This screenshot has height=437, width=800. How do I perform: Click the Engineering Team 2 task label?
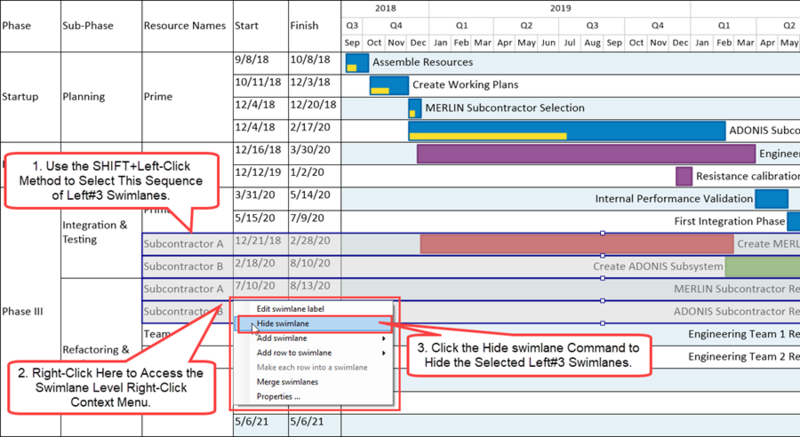[744, 356]
